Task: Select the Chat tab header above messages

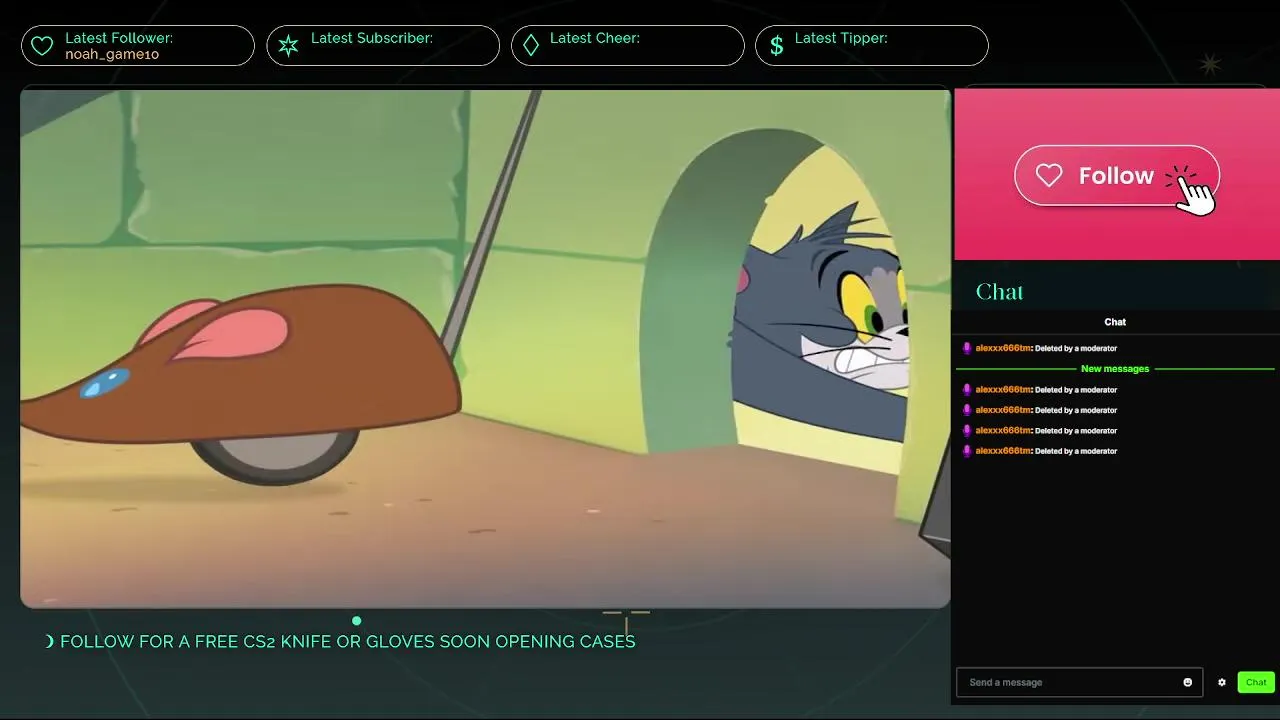Action: (x=1115, y=322)
